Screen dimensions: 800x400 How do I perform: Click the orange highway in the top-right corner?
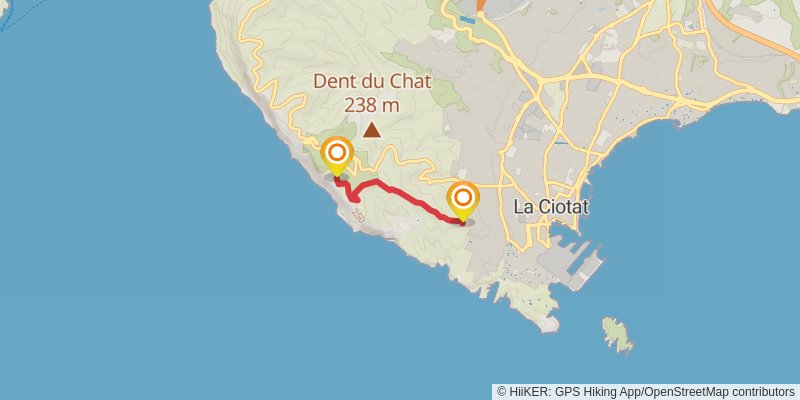(755, 28)
